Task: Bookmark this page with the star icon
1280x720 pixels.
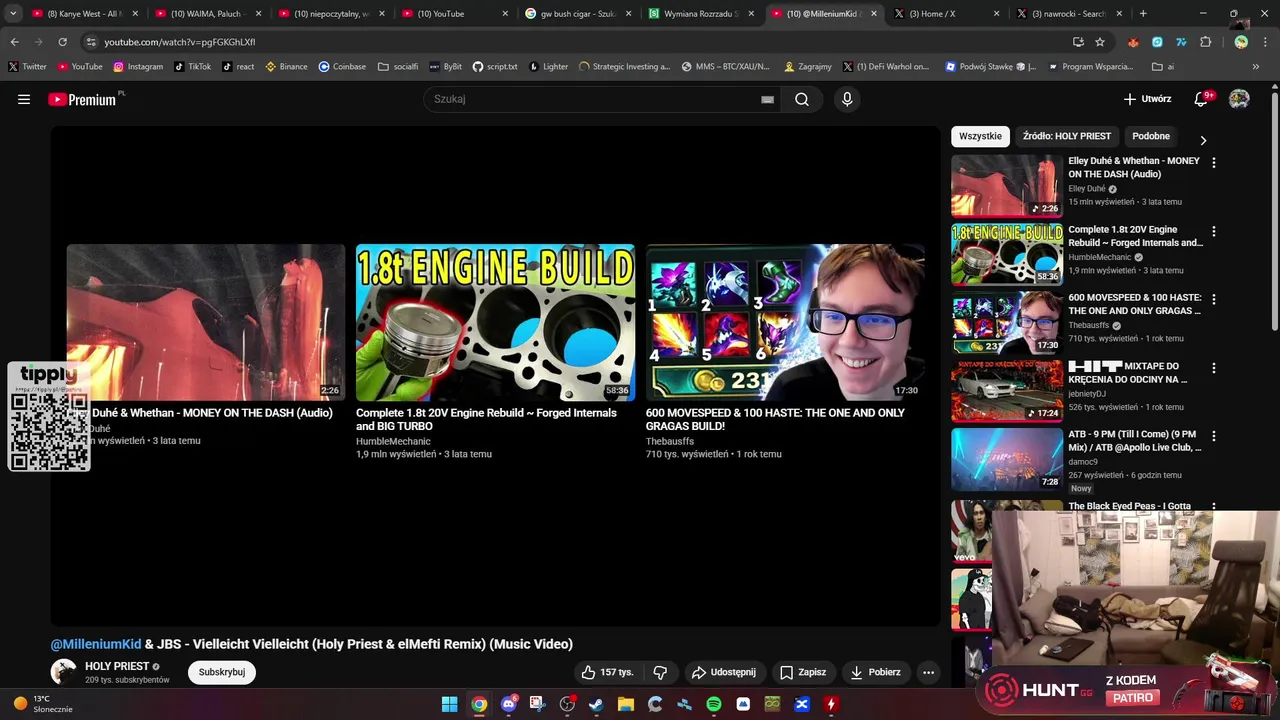Action: tap(1100, 42)
